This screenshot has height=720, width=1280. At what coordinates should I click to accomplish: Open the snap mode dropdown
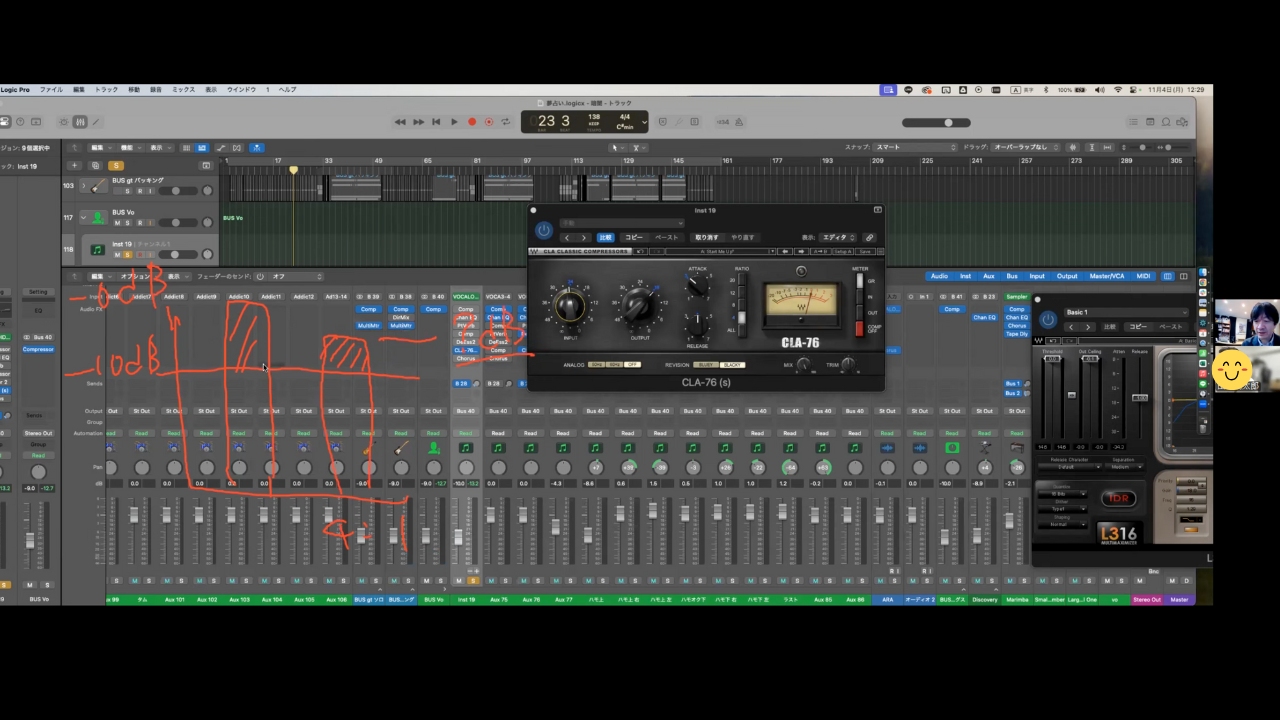tap(915, 147)
